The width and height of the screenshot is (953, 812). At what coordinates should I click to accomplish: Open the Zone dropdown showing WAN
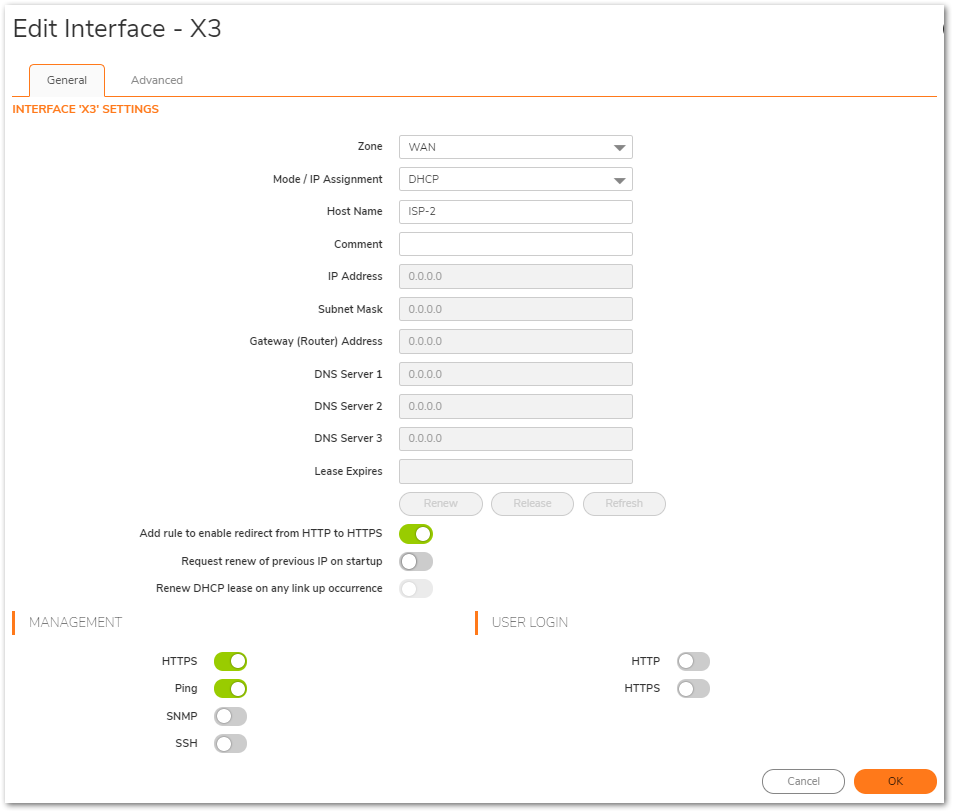[x=515, y=147]
